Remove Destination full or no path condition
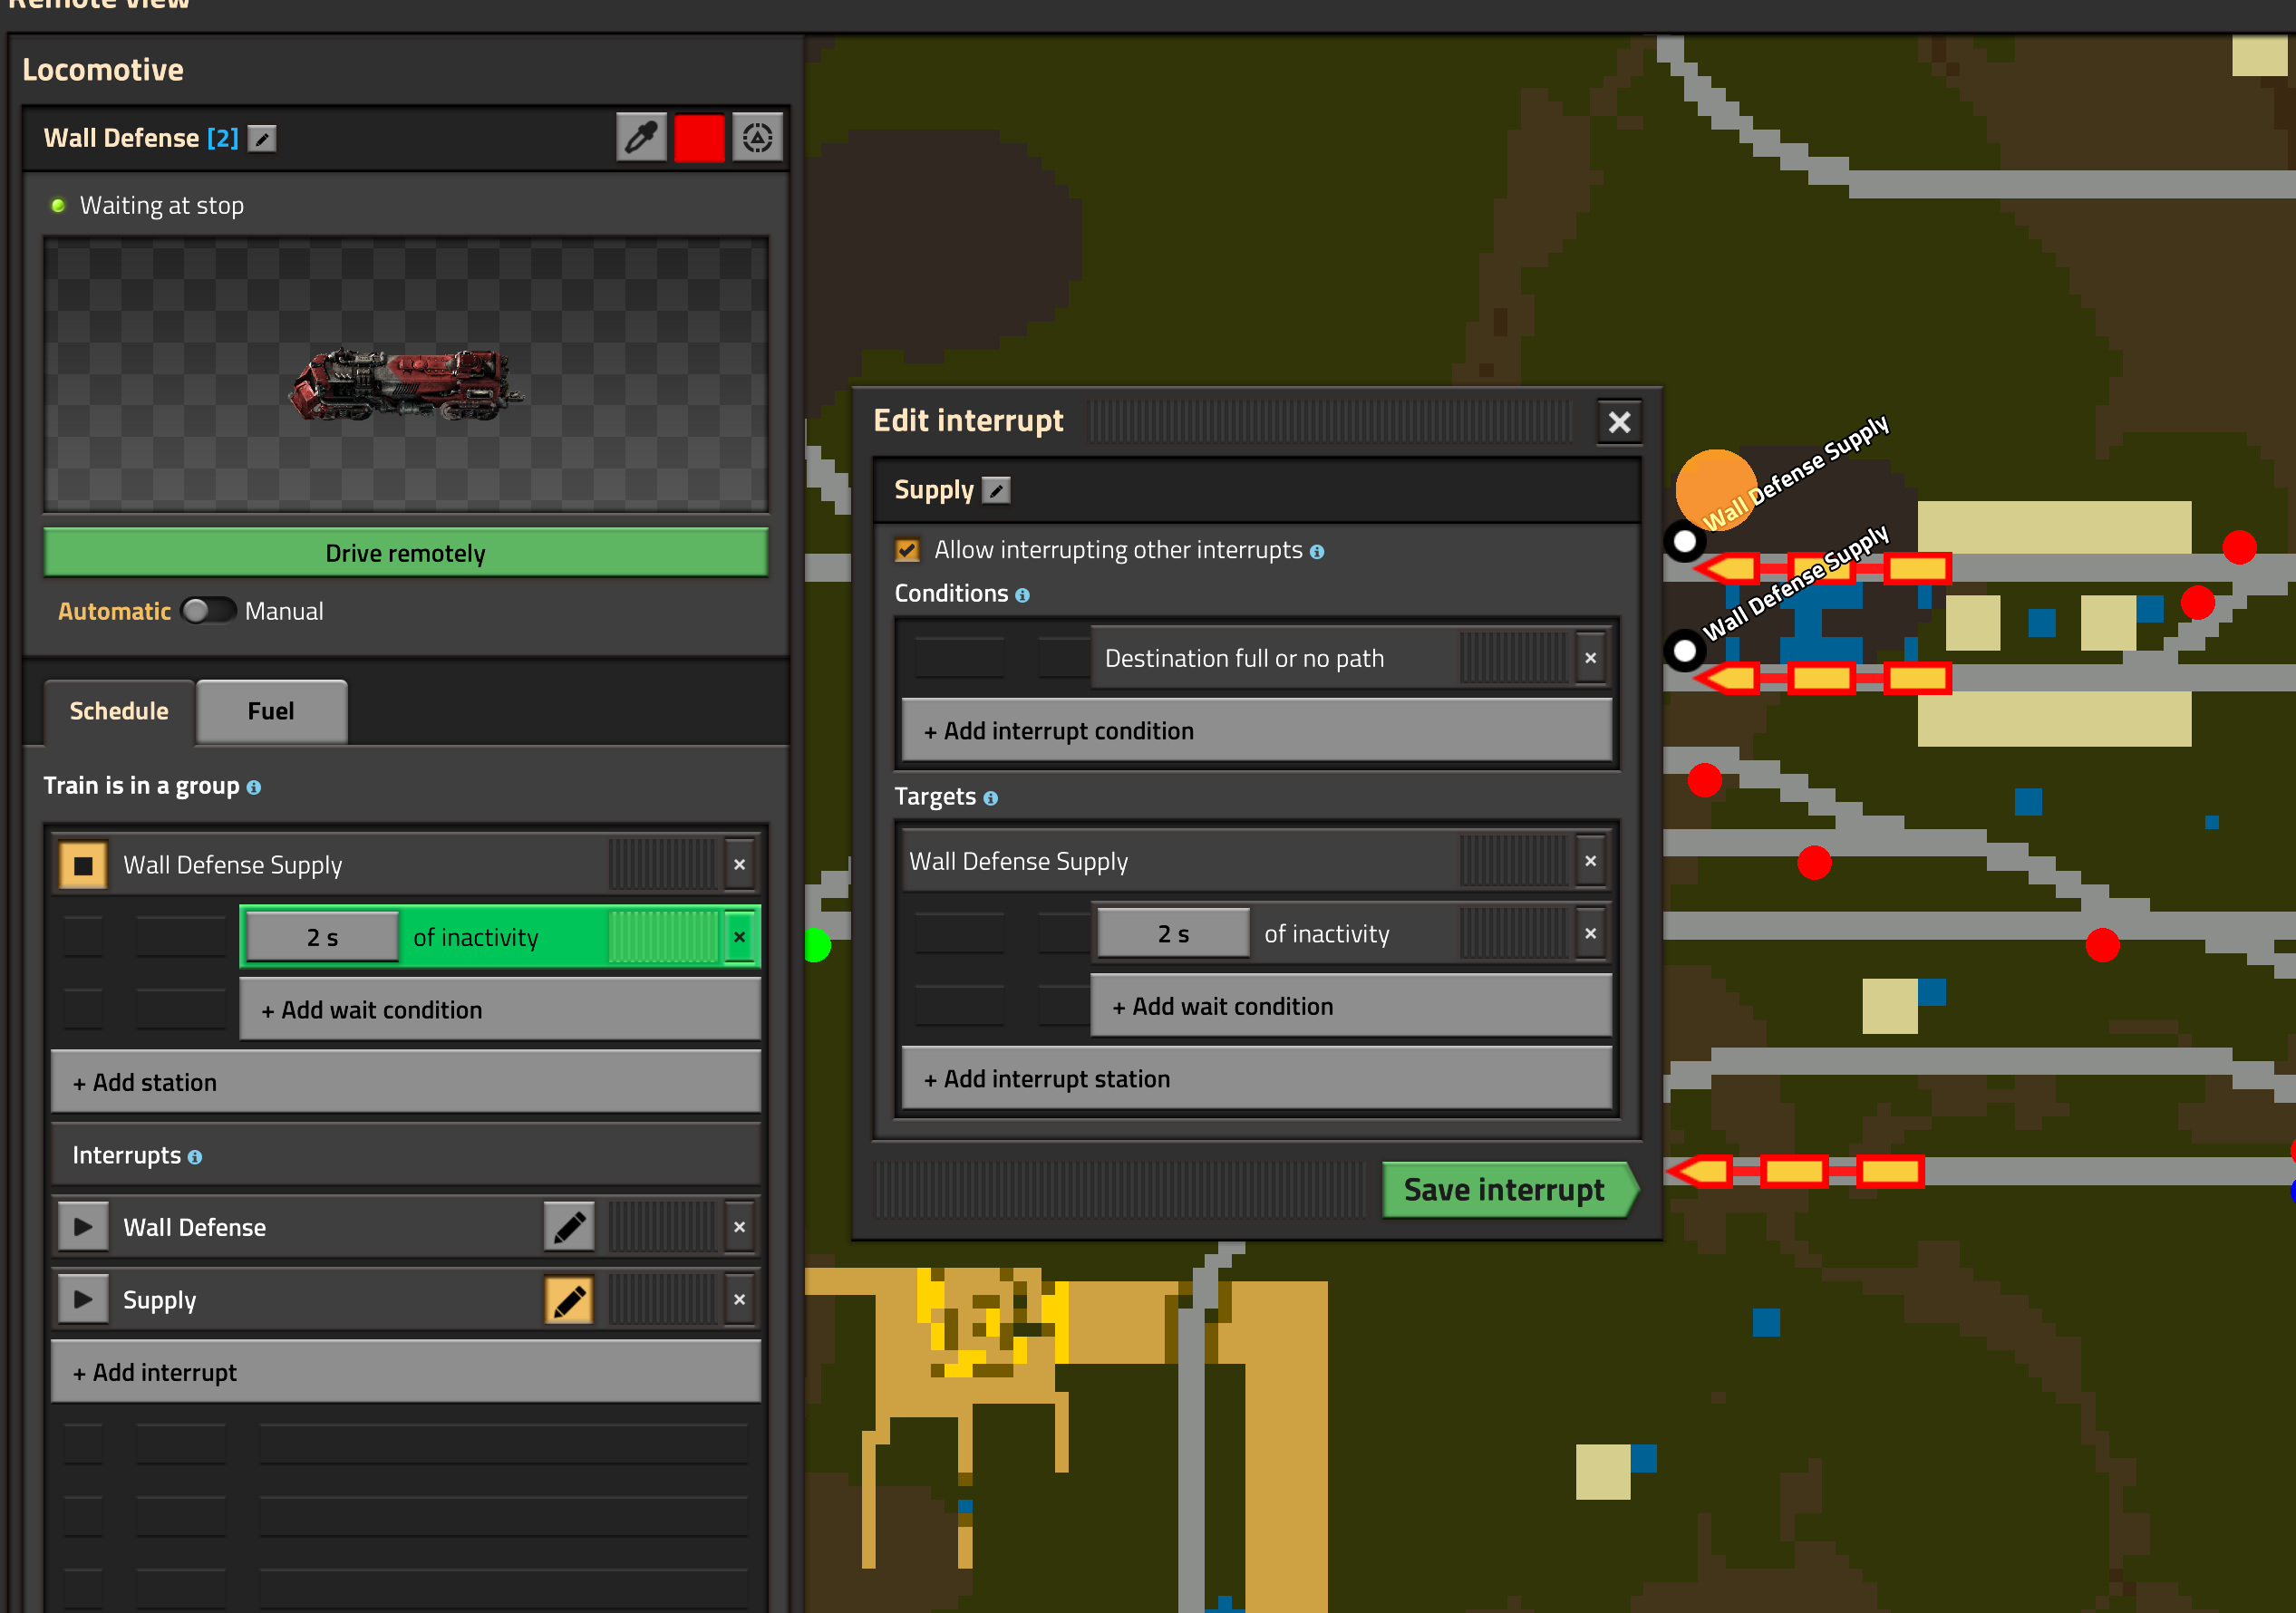The height and width of the screenshot is (1613, 2296). [x=1590, y=658]
